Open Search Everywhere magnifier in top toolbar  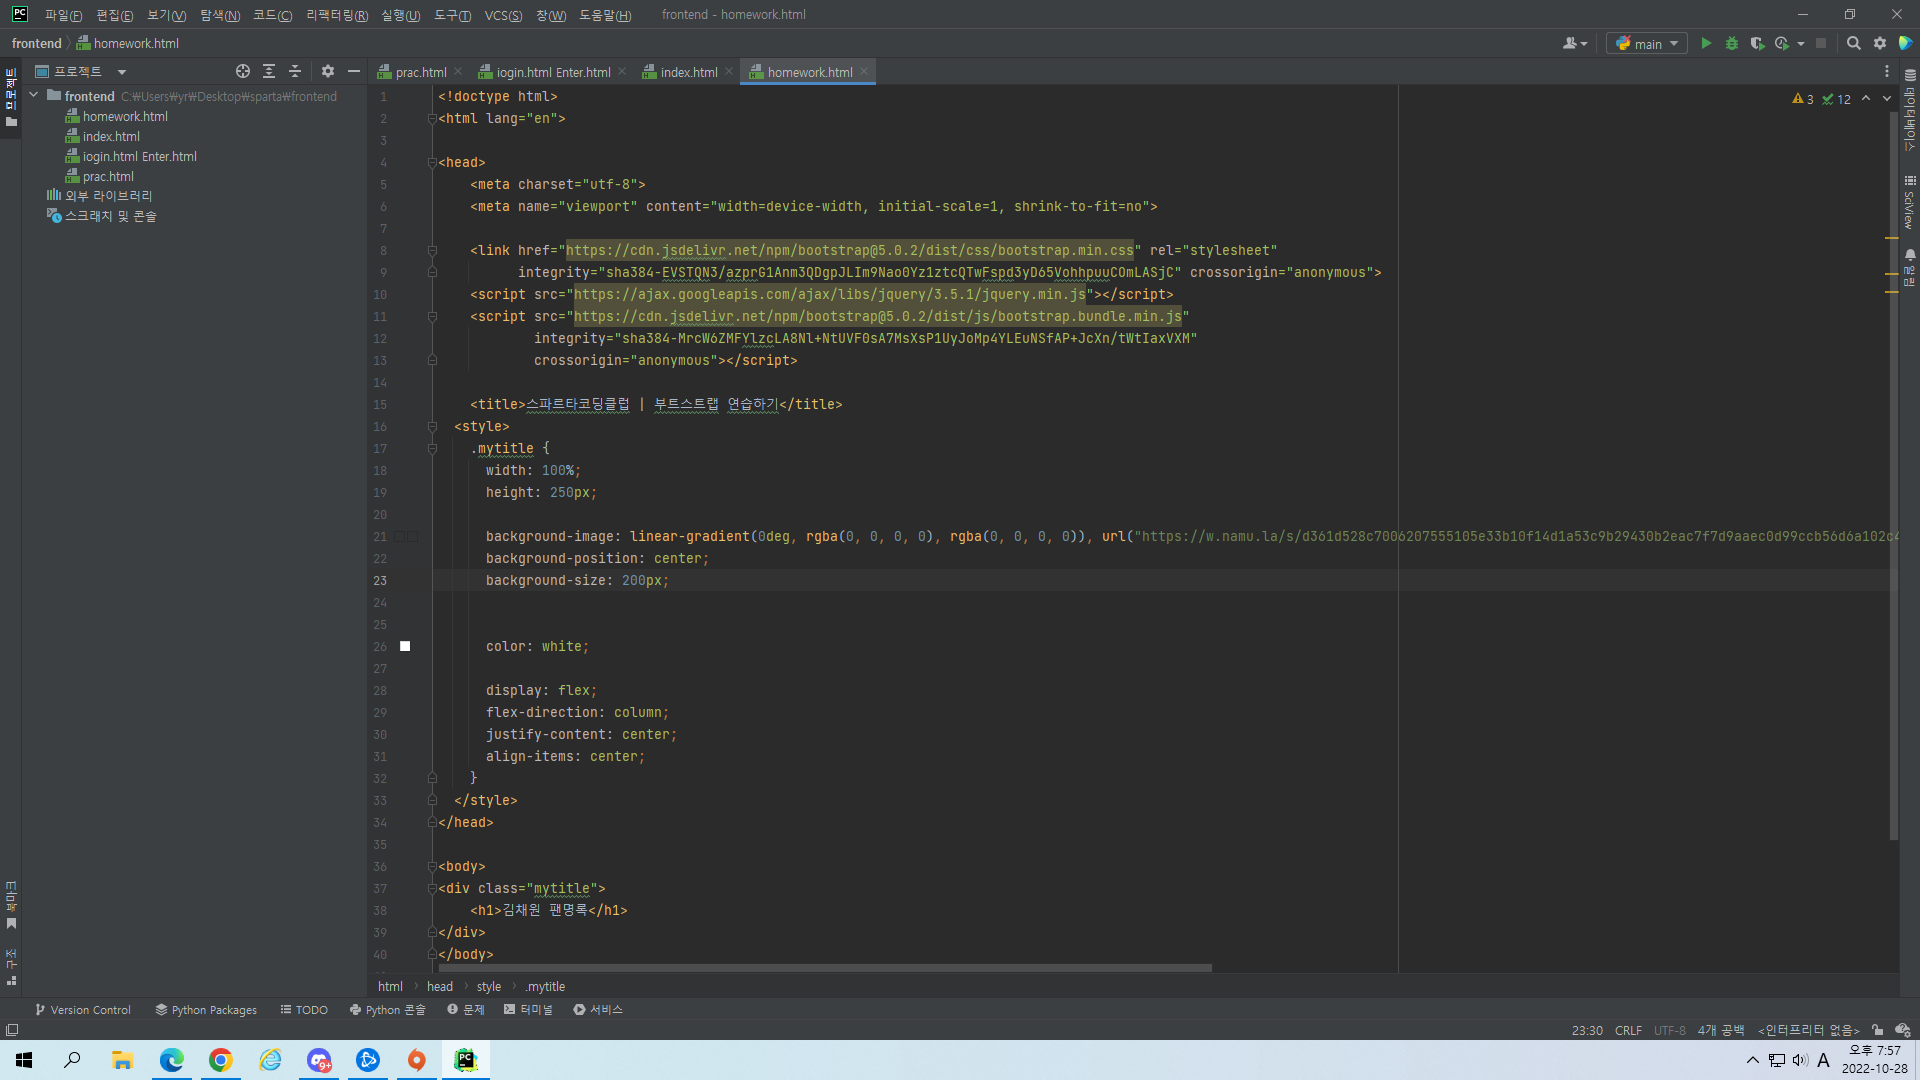pos(1854,43)
